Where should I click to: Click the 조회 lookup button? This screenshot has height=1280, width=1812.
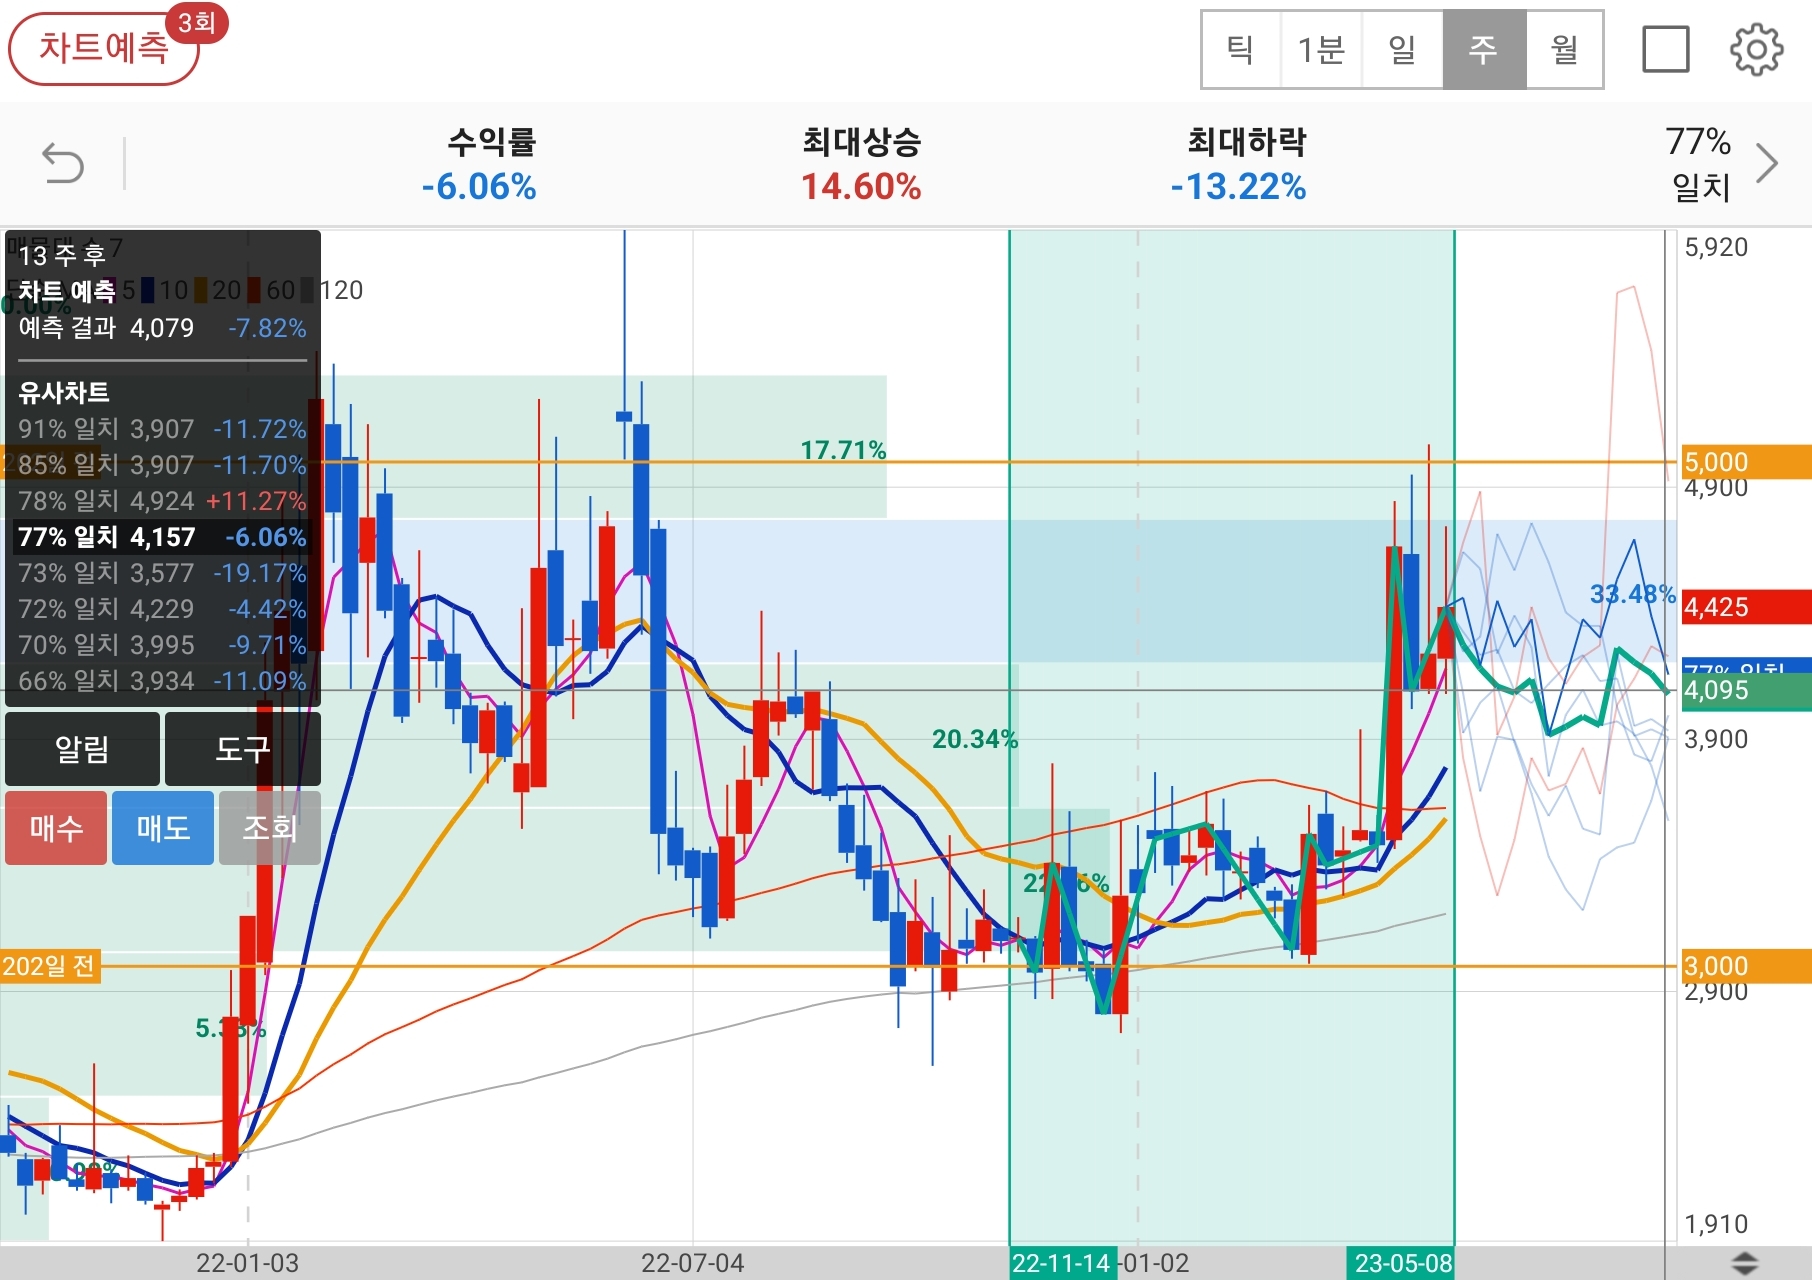(x=270, y=828)
